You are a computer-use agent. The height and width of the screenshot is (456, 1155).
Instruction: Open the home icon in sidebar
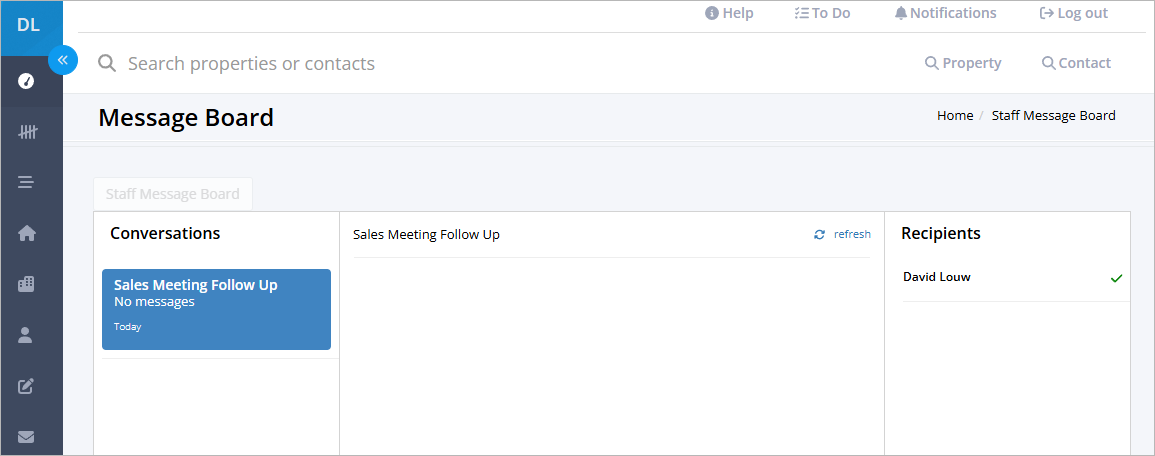pyautogui.click(x=27, y=234)
